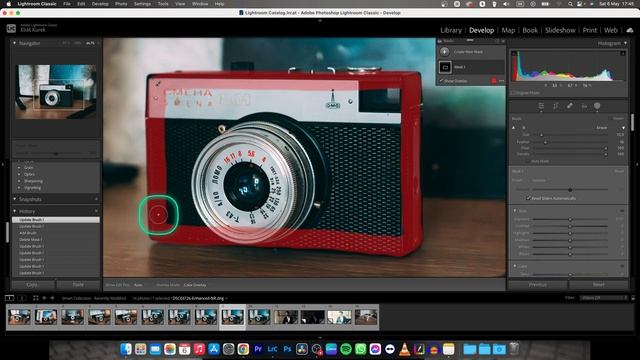The height and width of the screenshot is (360, 640).
Task: Open VLC from the Dock
Action: coord(404,349)
